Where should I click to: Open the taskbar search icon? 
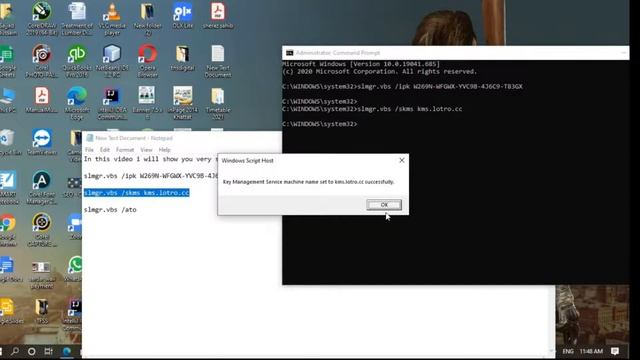pos(15,351)
